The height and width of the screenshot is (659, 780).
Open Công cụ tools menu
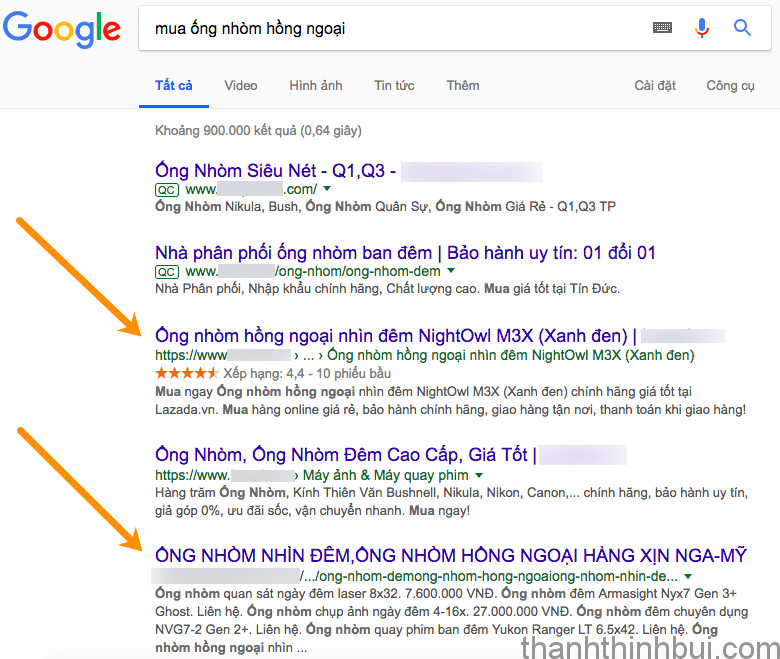(730, 85)
